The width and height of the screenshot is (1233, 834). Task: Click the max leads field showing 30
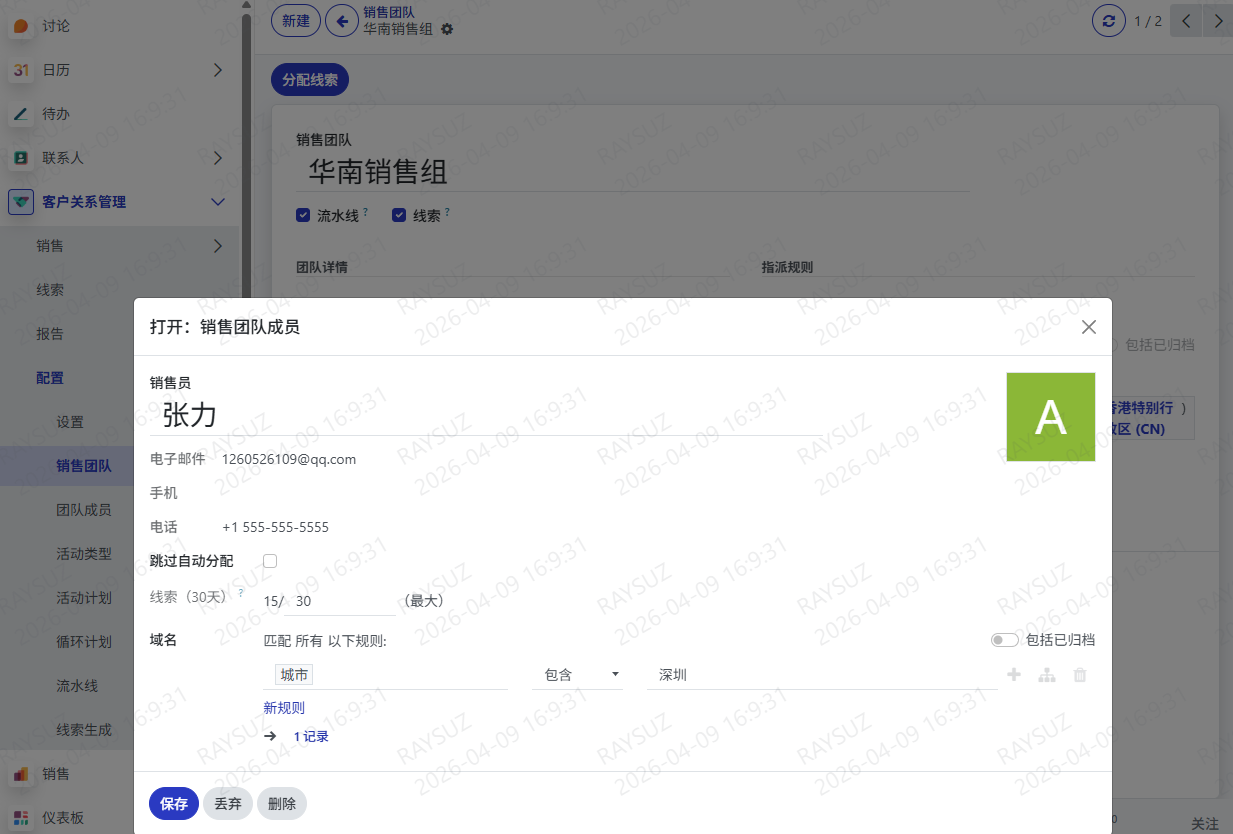click(x=340, y=601)
